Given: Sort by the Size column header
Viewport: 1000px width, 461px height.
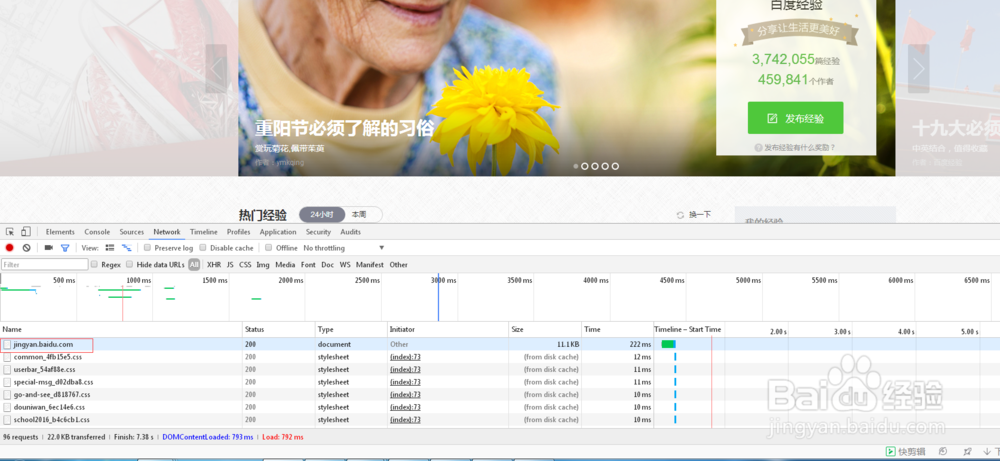Looking at the screenshot, I should [545, 330].
